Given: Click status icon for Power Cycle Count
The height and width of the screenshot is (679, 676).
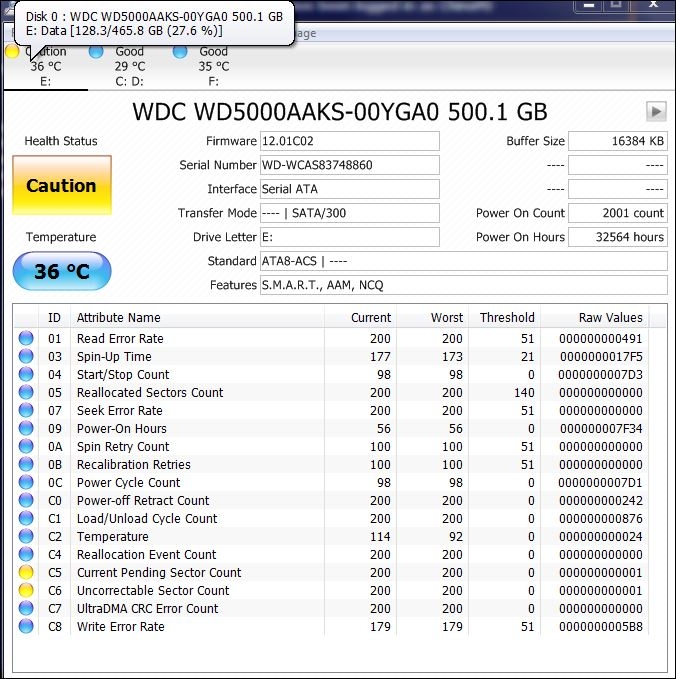Looking at the screenshot, I should 26,482.
